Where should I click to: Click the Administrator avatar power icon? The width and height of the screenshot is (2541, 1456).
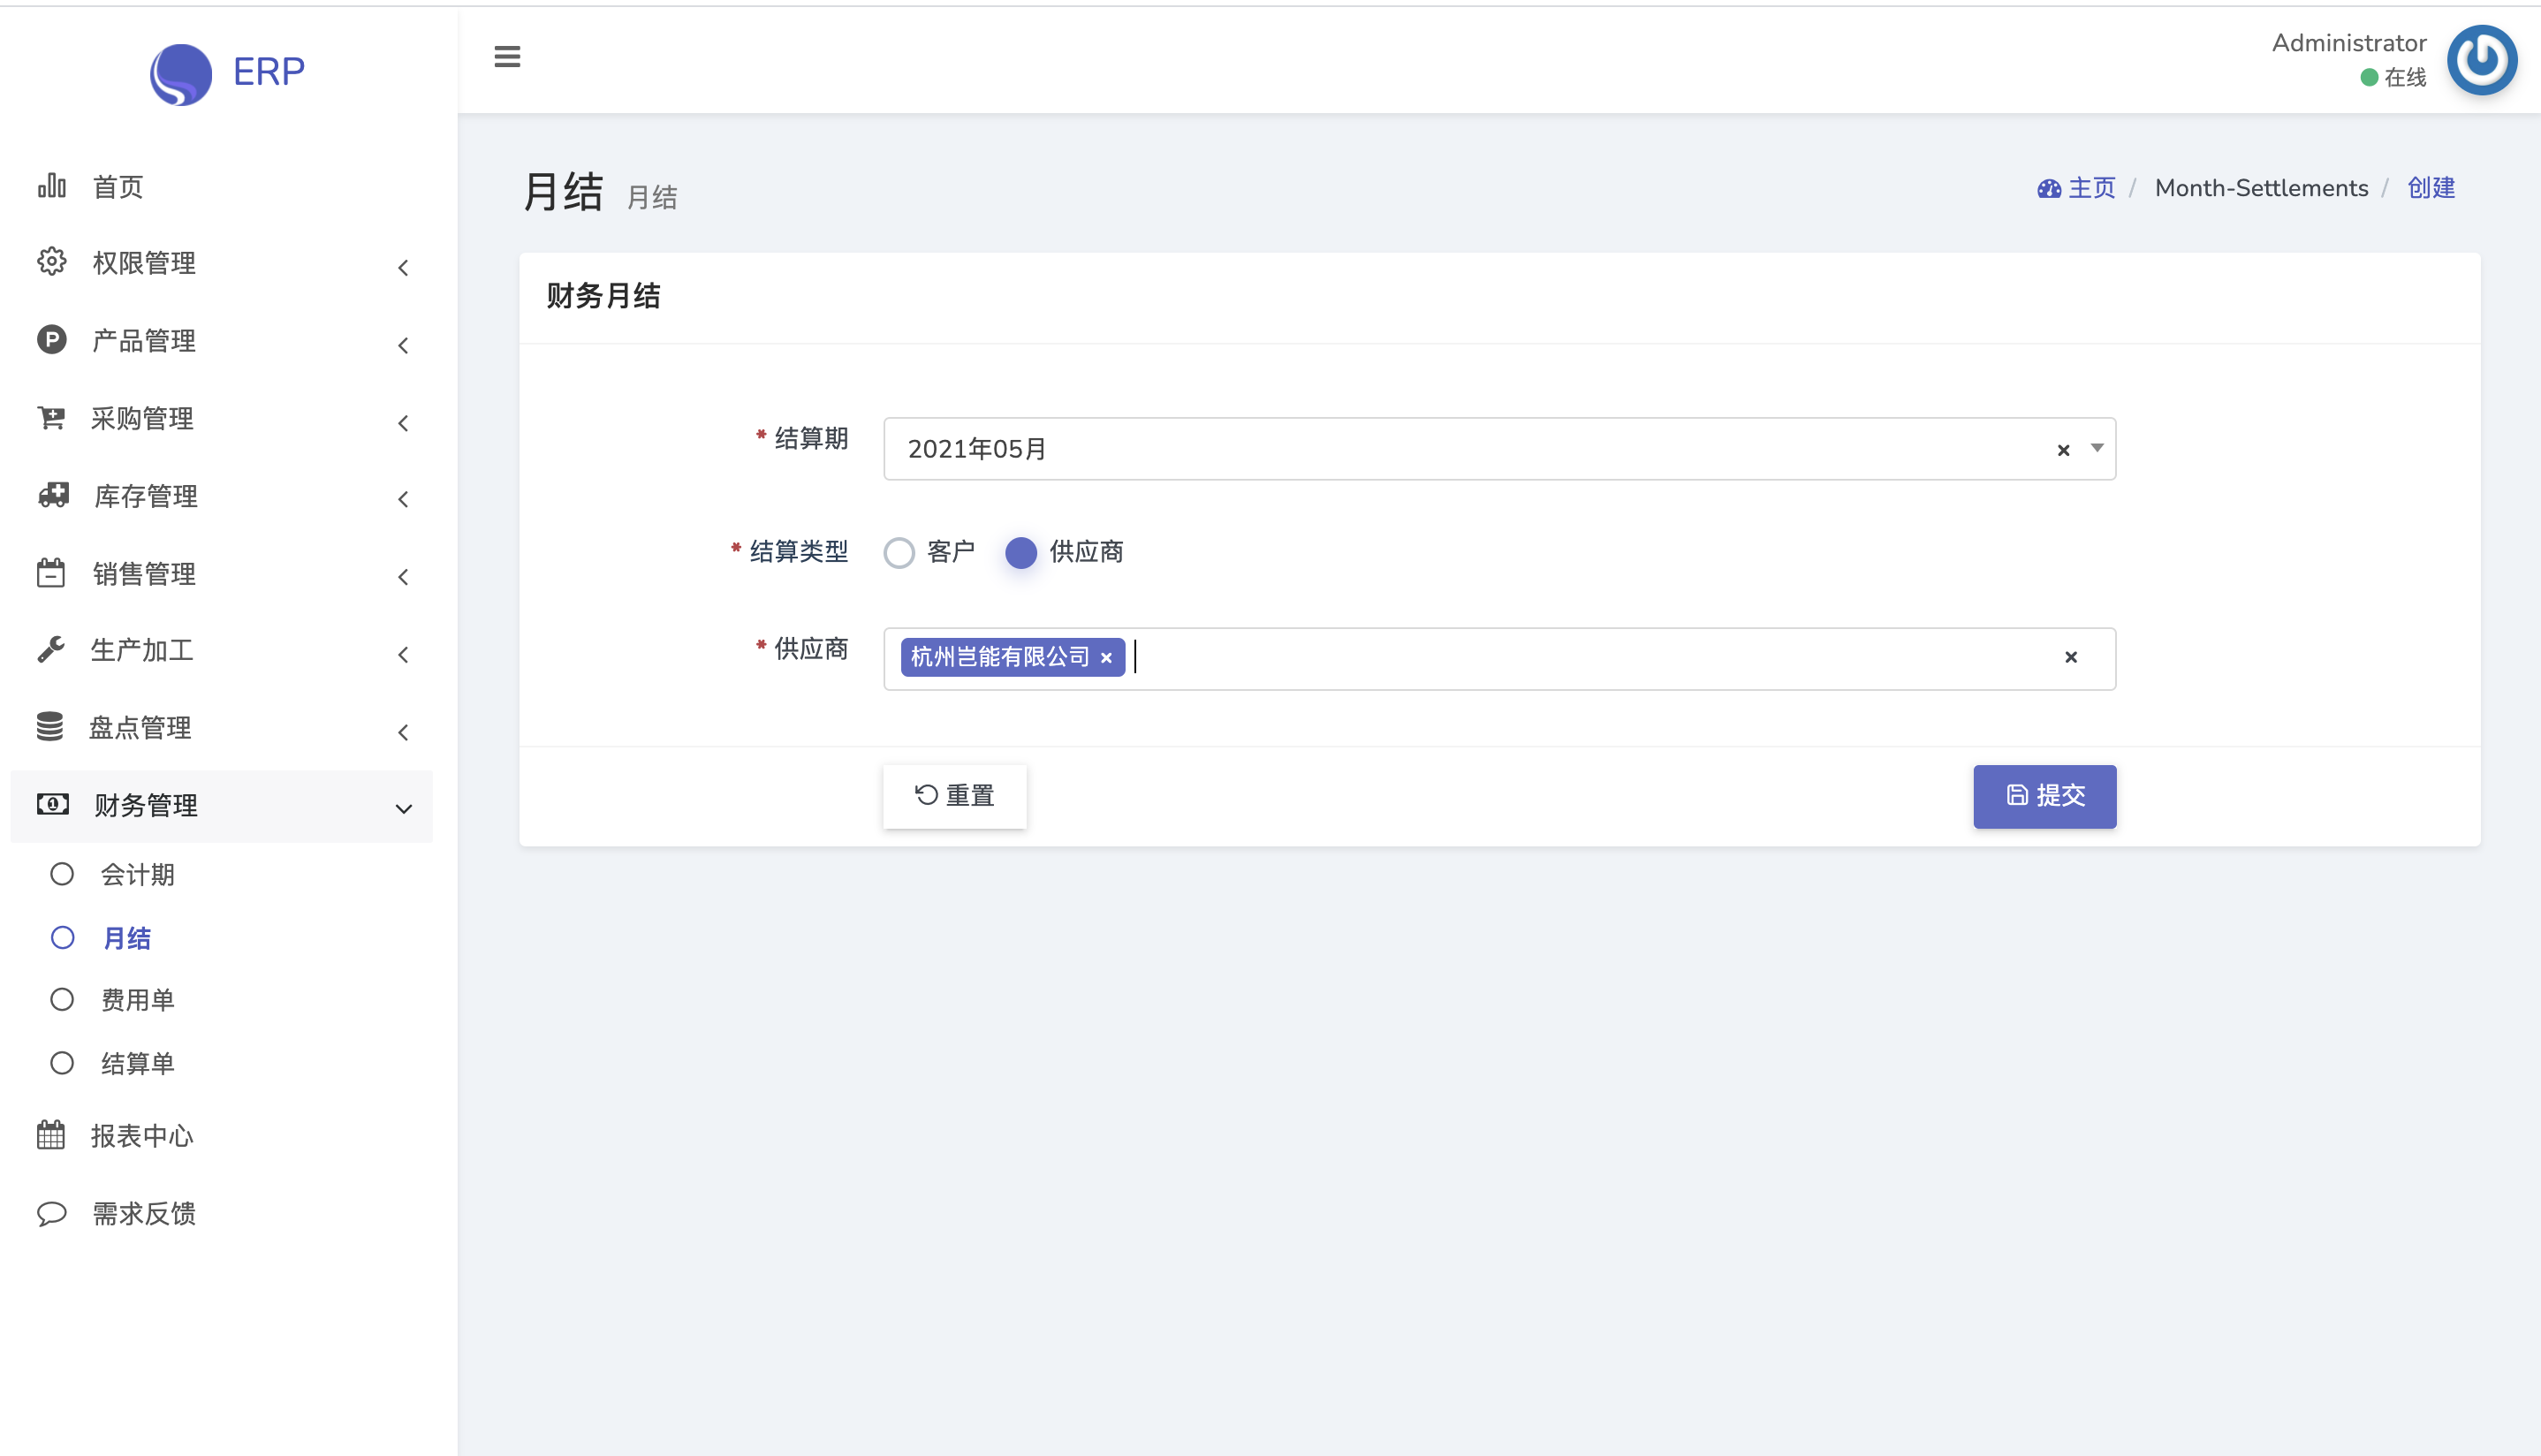pos(2481,60)
